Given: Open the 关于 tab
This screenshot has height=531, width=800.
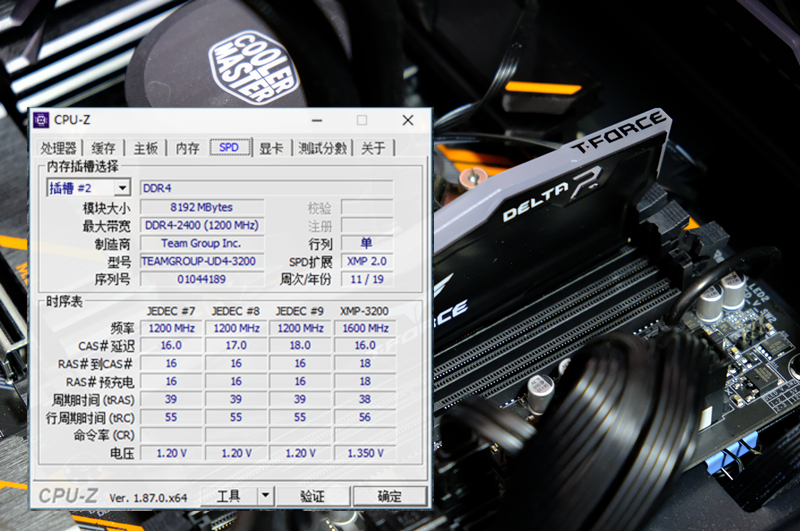Looking at the screenshot, I should click(373, 148).
